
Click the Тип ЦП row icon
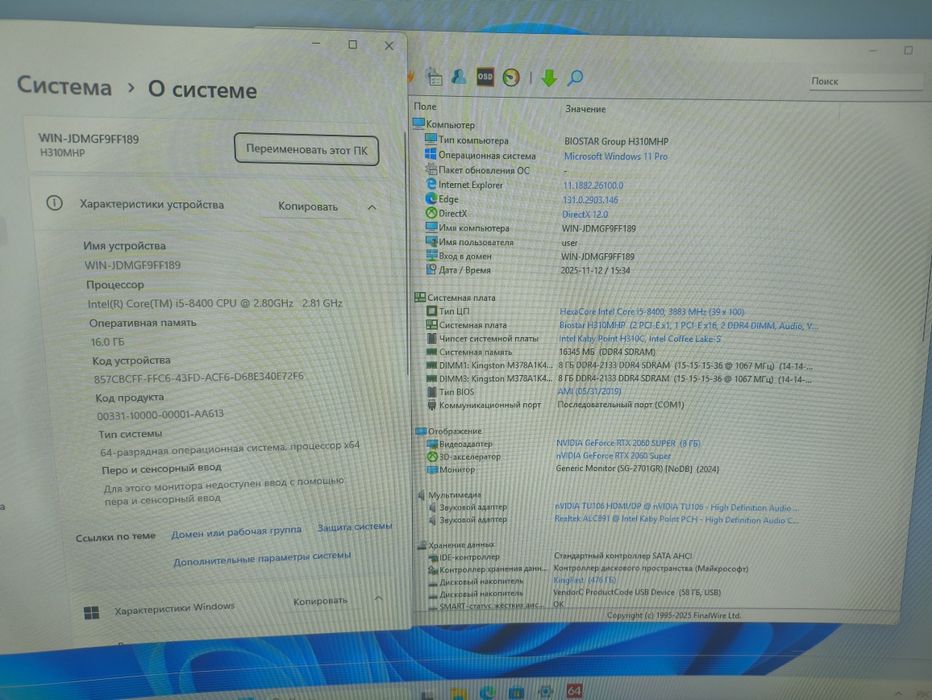(x=432, y=311)
